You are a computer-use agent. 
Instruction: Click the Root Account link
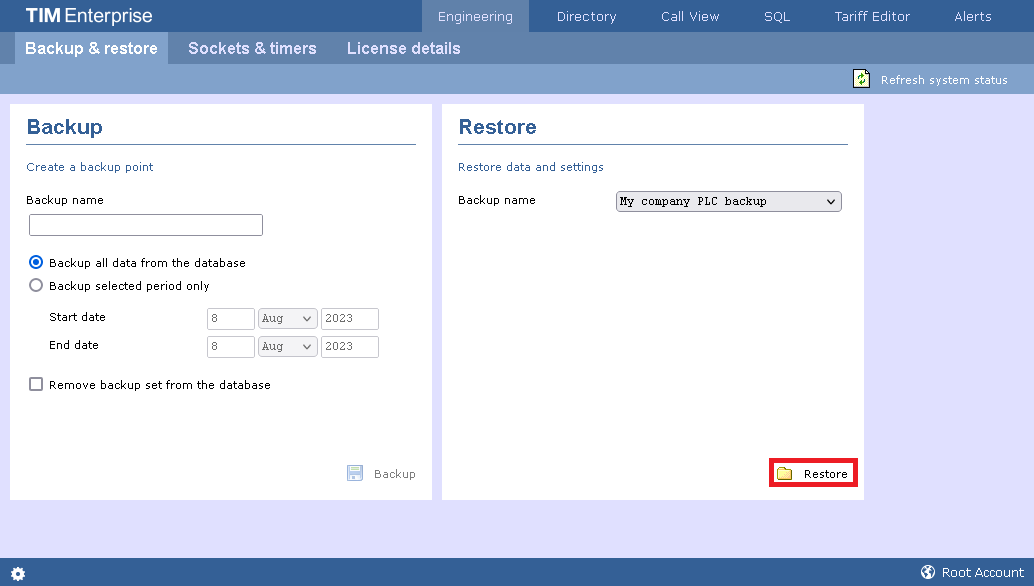[982, 573]
